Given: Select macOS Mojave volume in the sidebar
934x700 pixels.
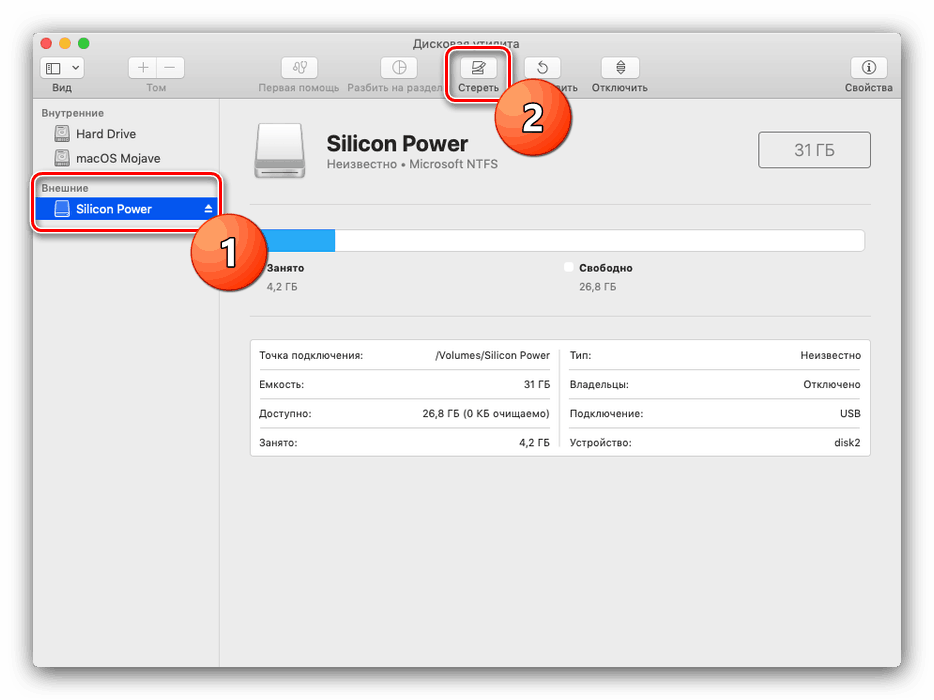Looking at the screenshot, I should pos(117,158).
